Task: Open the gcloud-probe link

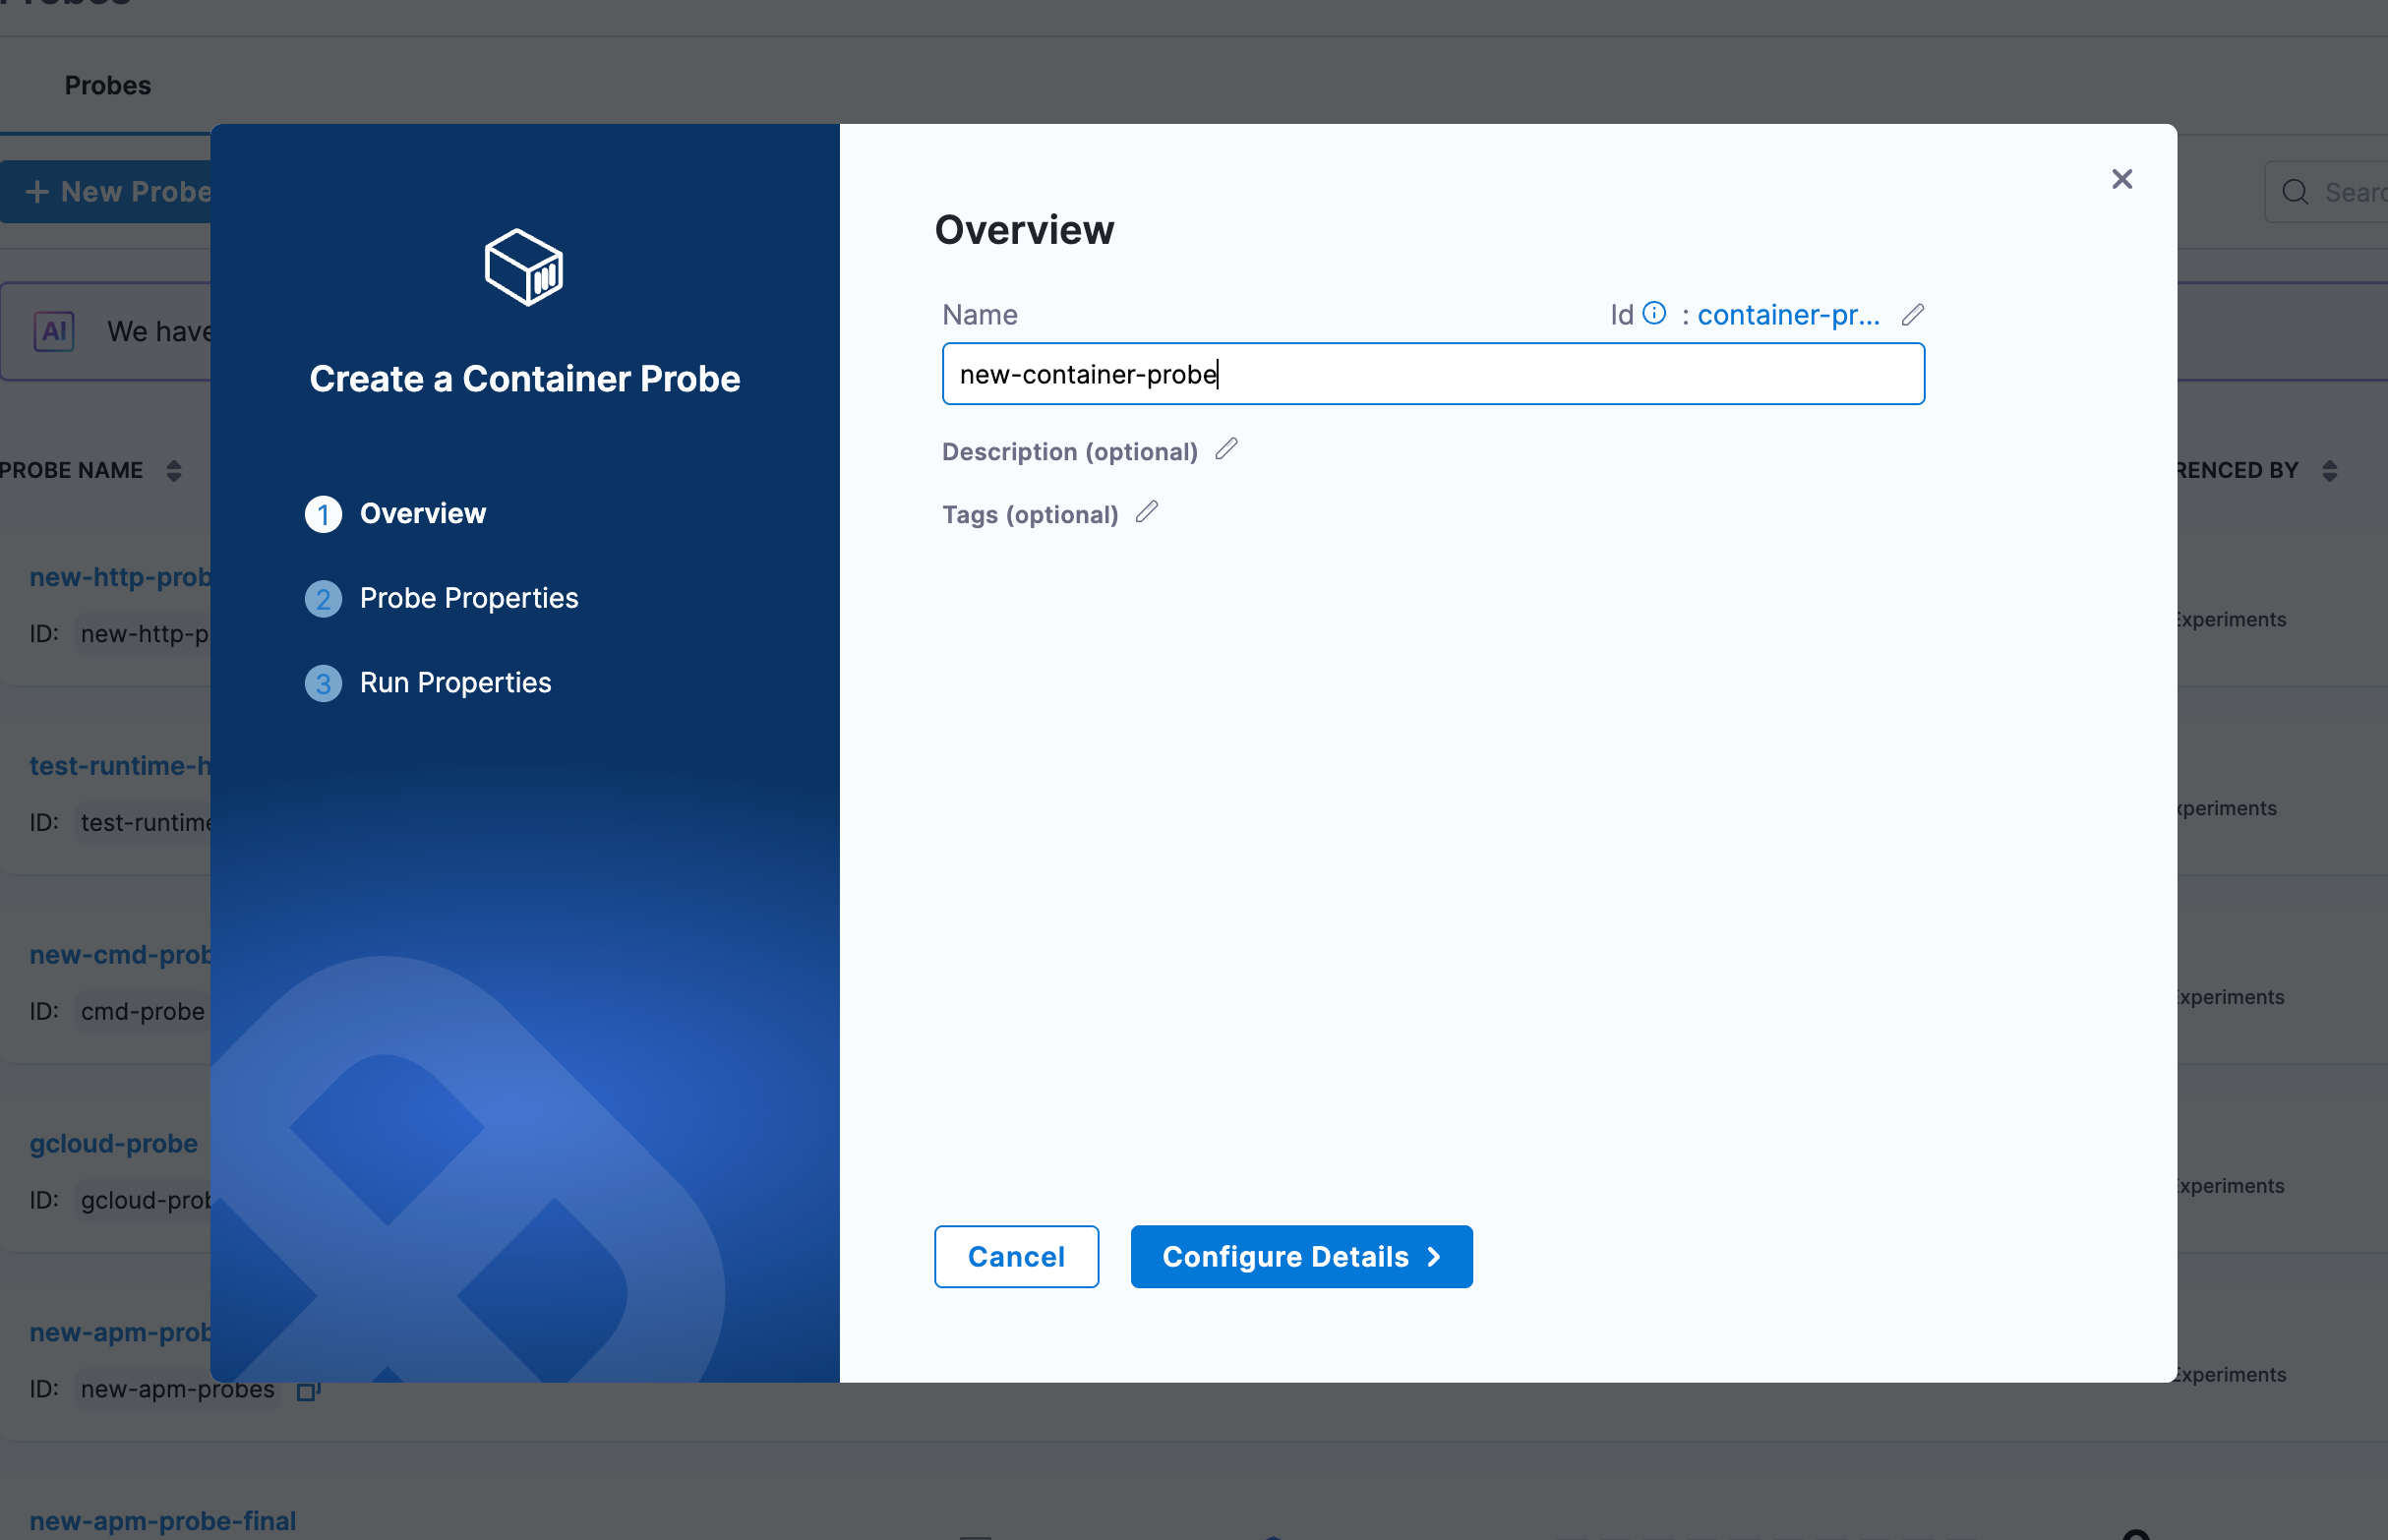Action: (x=114, y=1143)
